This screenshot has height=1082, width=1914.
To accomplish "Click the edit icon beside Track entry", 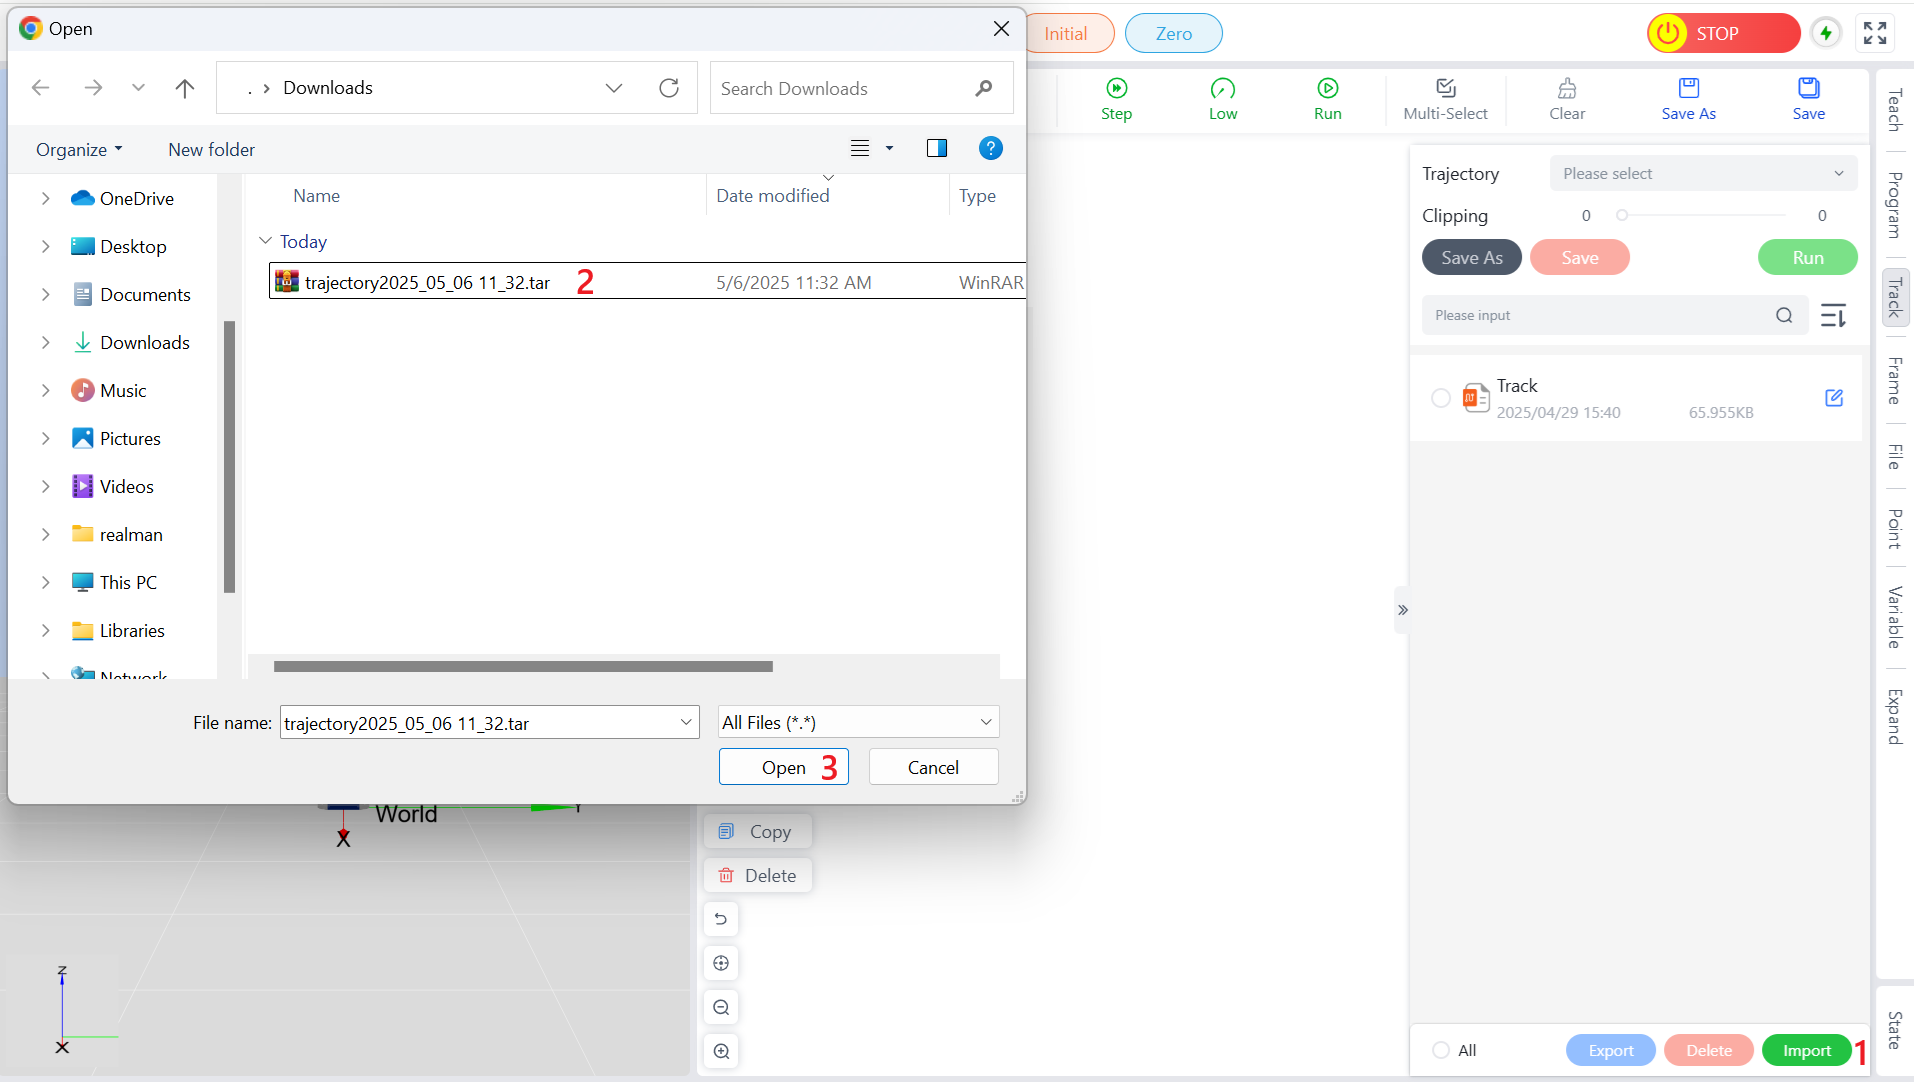I will (1833, 398).
